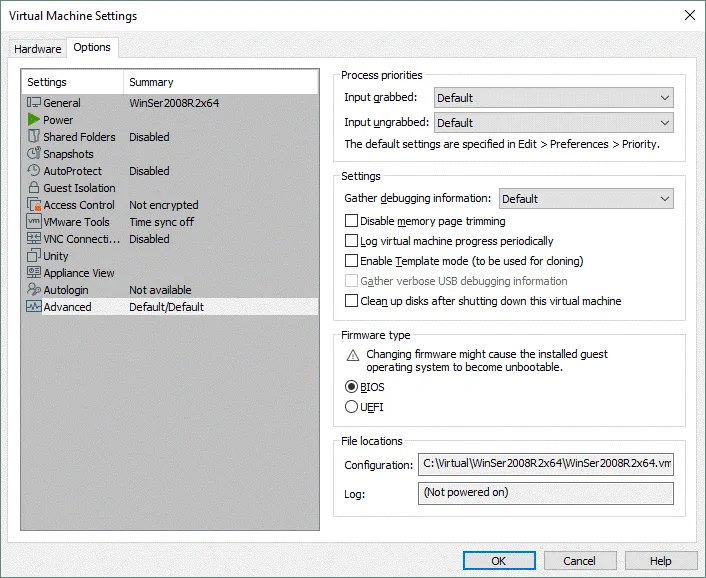Expand the Input ungrabbed dropdown
The width and height of the screenshot is (706, 578).
coord(553,123)
